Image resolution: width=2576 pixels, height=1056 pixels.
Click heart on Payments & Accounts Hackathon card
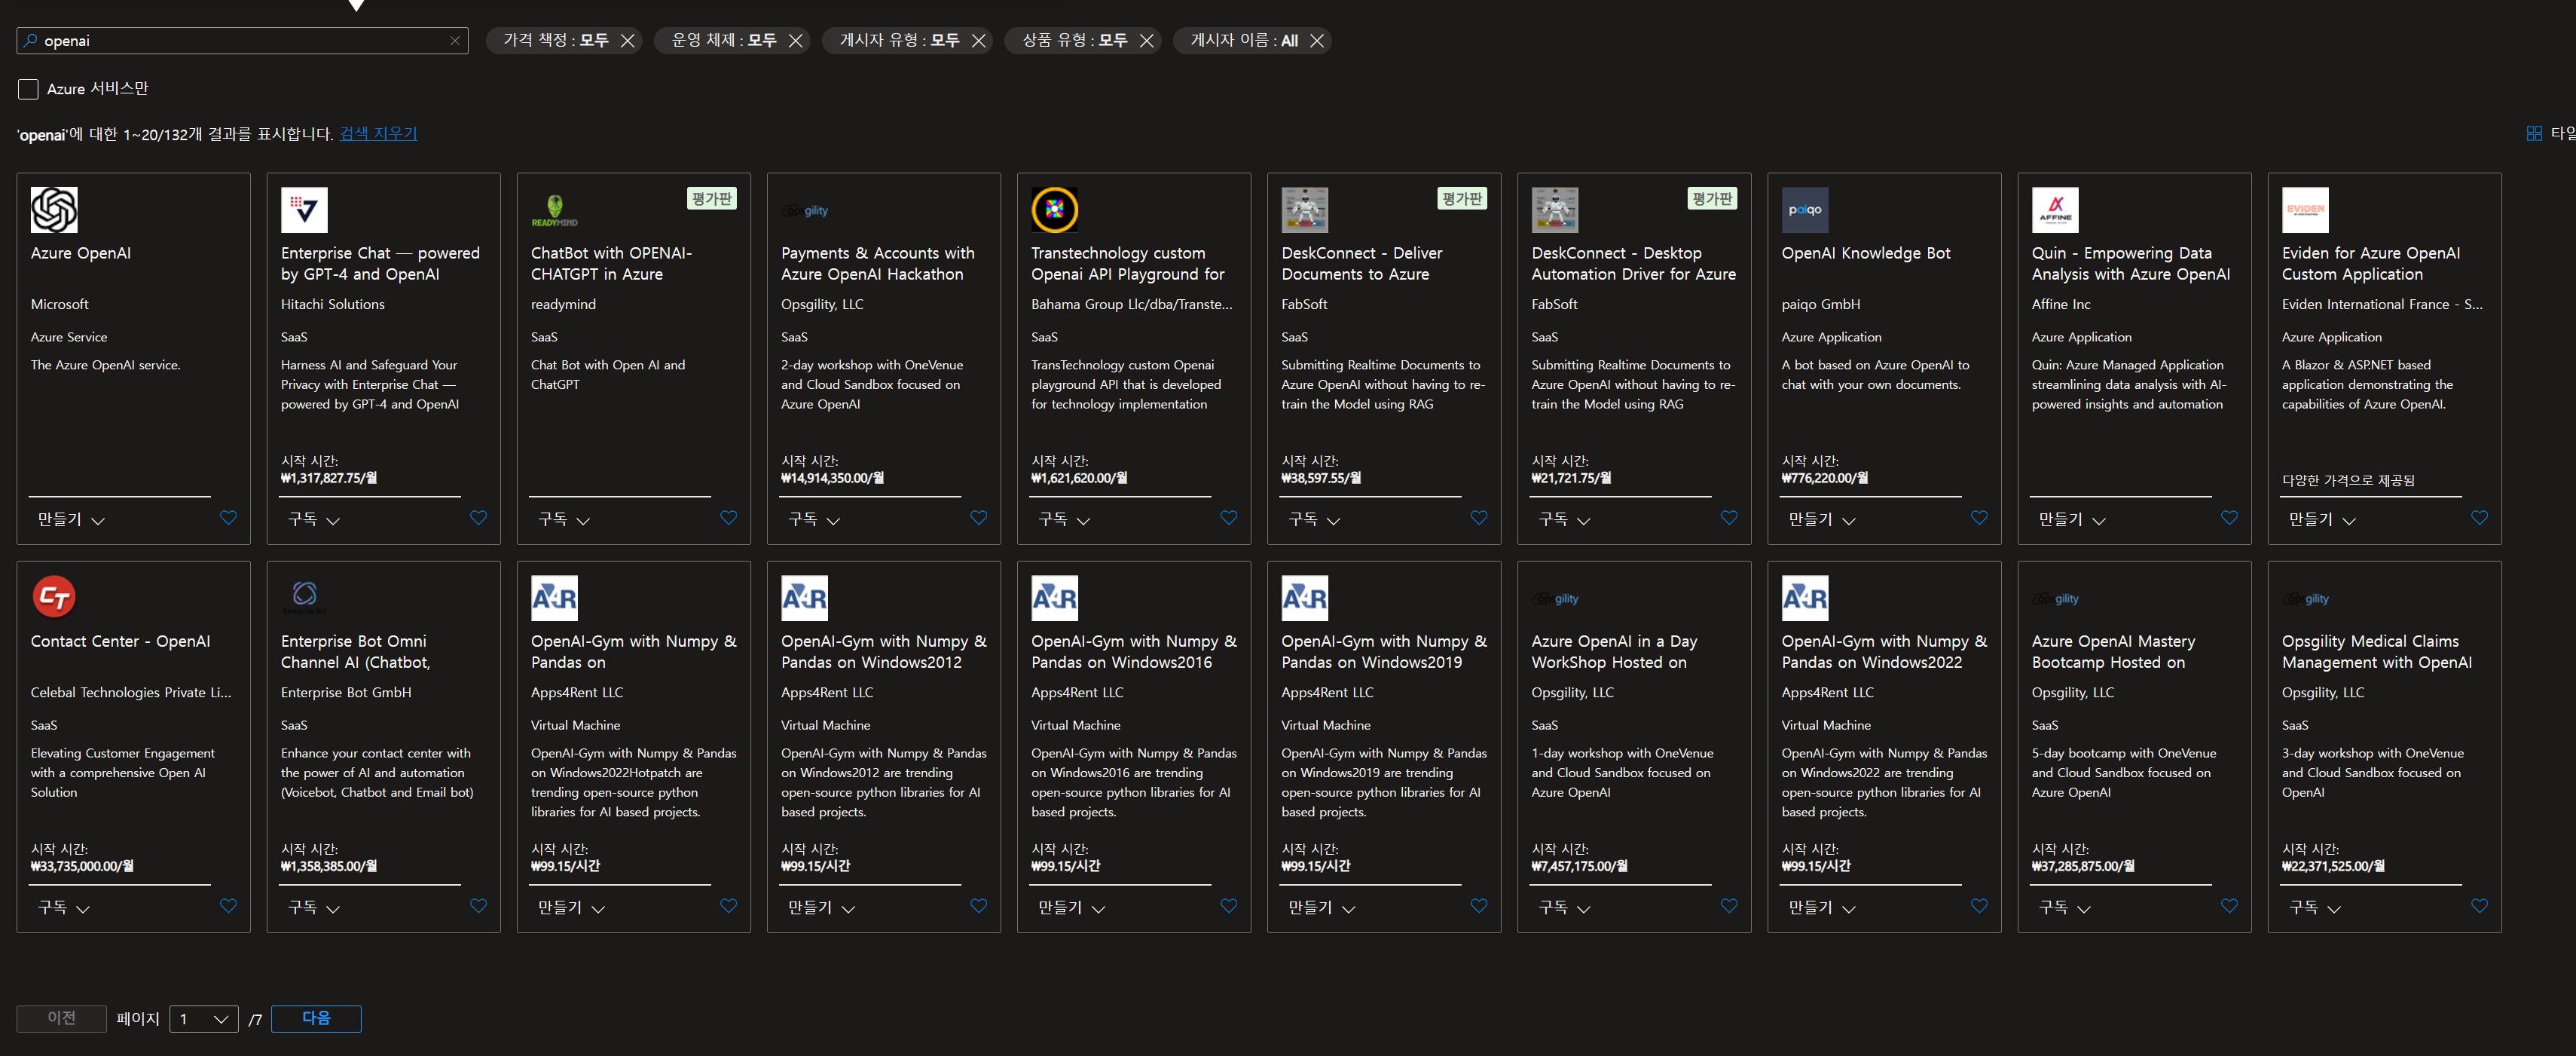pos(978,518)
